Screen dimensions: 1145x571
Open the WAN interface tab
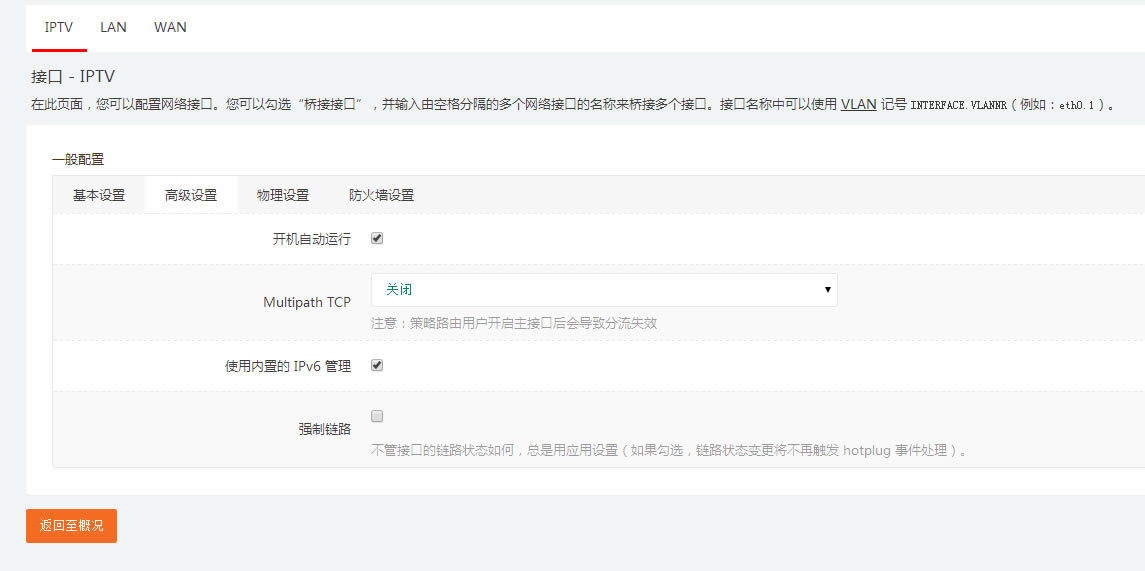tap(170, 27)
